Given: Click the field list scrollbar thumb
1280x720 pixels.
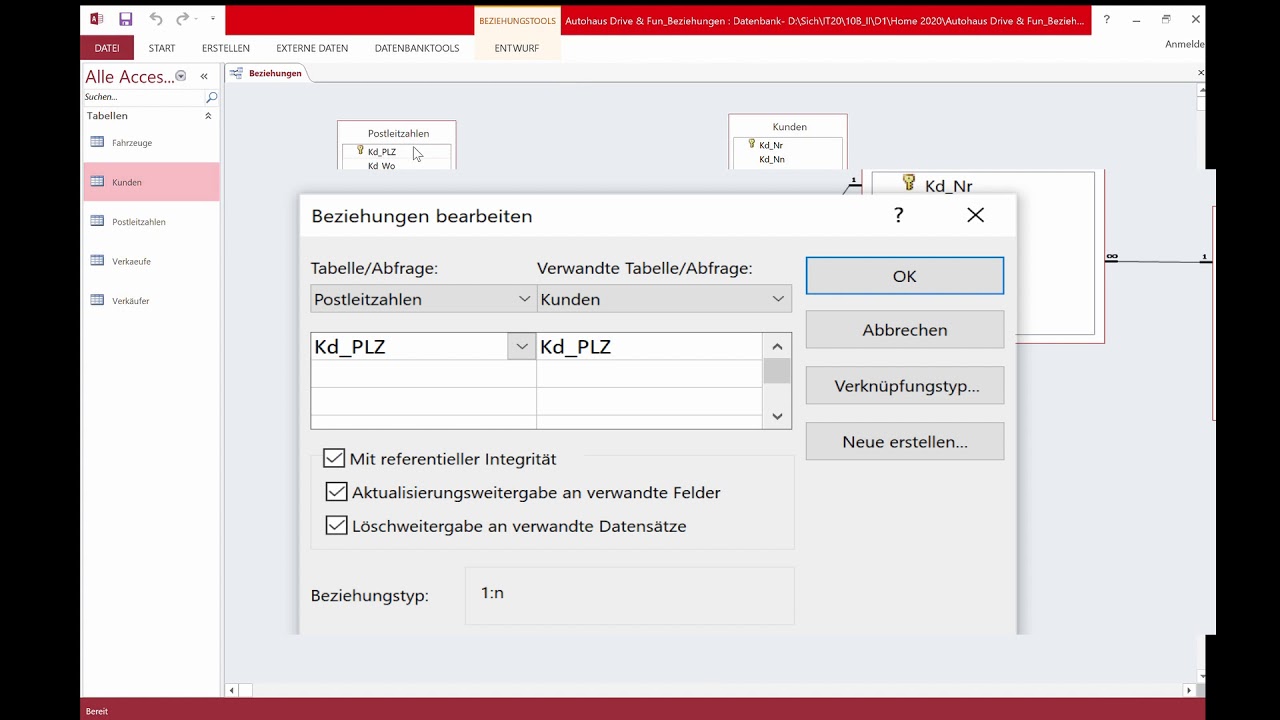Looking at the screenshot, I should (x=777, y=371).
